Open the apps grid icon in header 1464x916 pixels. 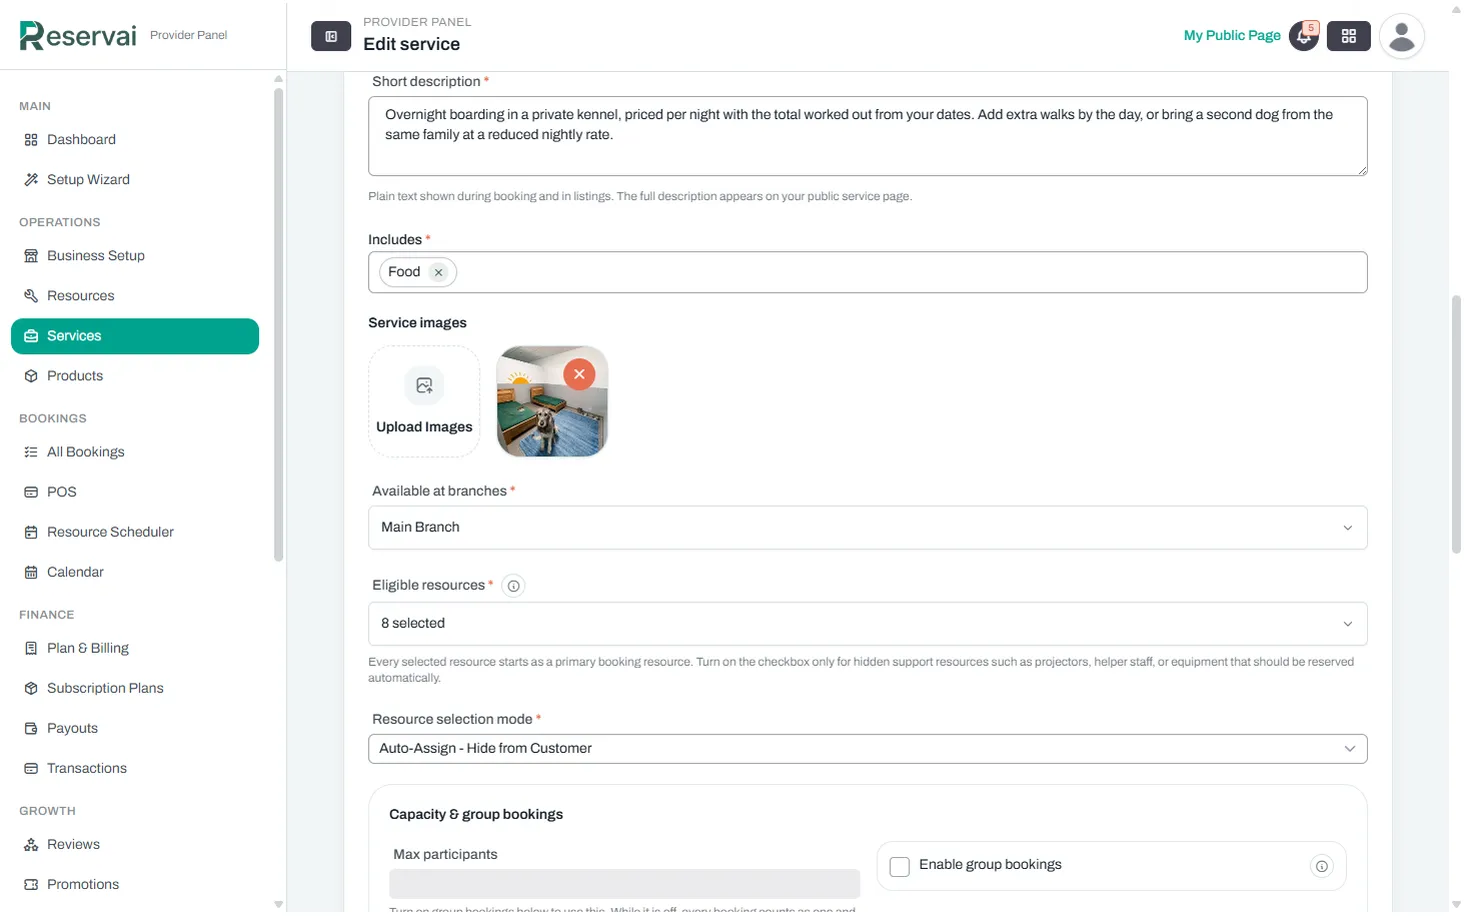tap(1348, 36)
